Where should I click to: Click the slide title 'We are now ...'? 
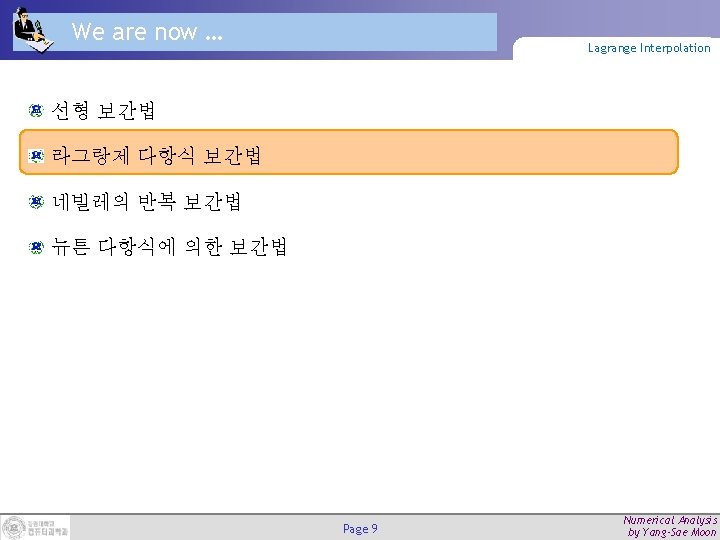tap(147, 32)
